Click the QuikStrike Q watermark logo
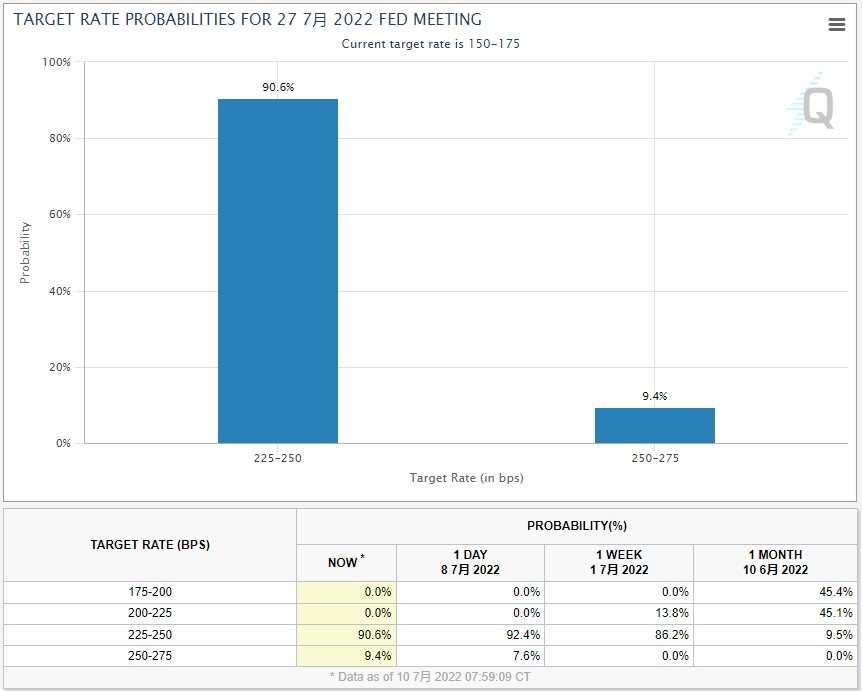Viewport: 862px width, 691px height. click(x=813, y=104)
